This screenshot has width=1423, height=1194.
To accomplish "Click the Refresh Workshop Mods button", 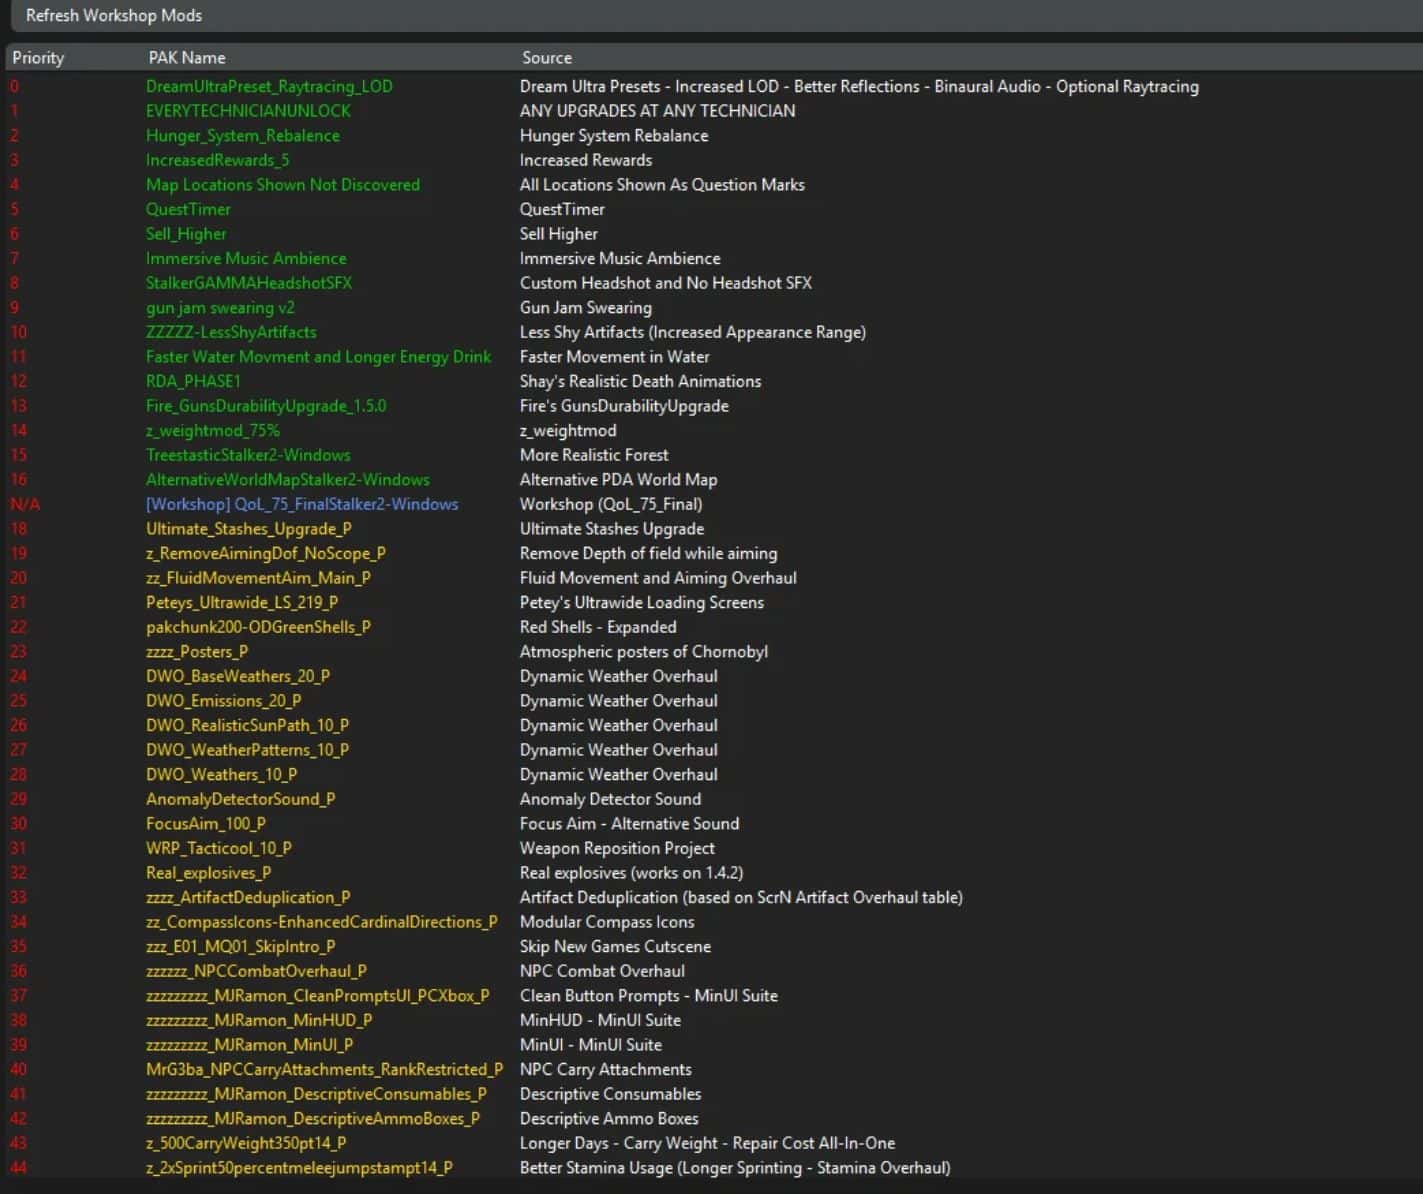I will [113, 16].
